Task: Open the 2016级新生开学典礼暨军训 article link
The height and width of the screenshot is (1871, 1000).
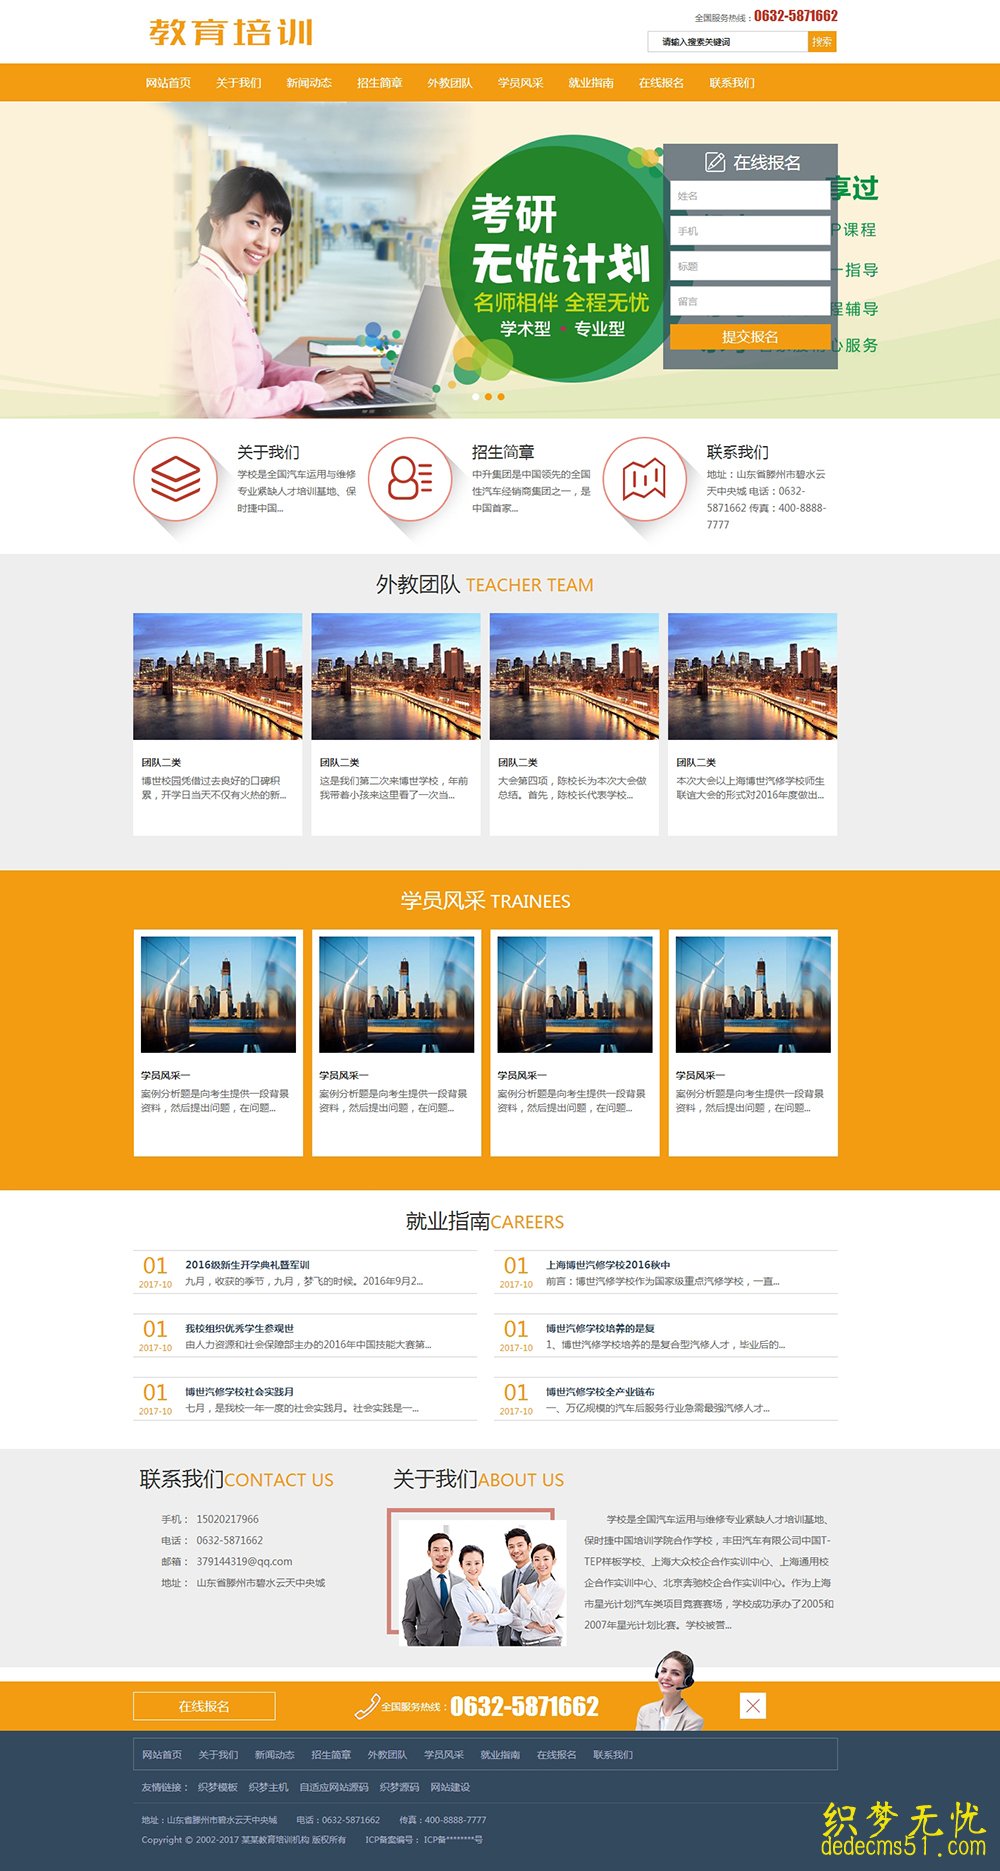Action: click(247, 1265)
